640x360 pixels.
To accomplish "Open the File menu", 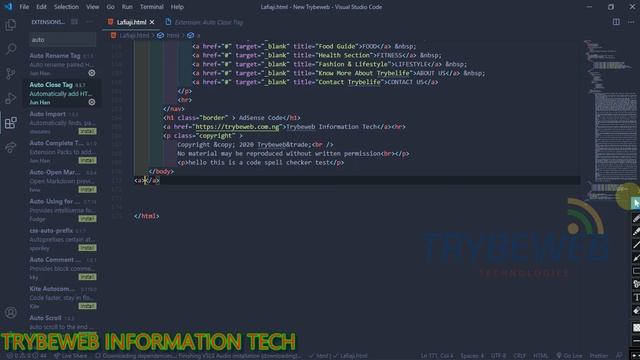I will click(24, 7).
